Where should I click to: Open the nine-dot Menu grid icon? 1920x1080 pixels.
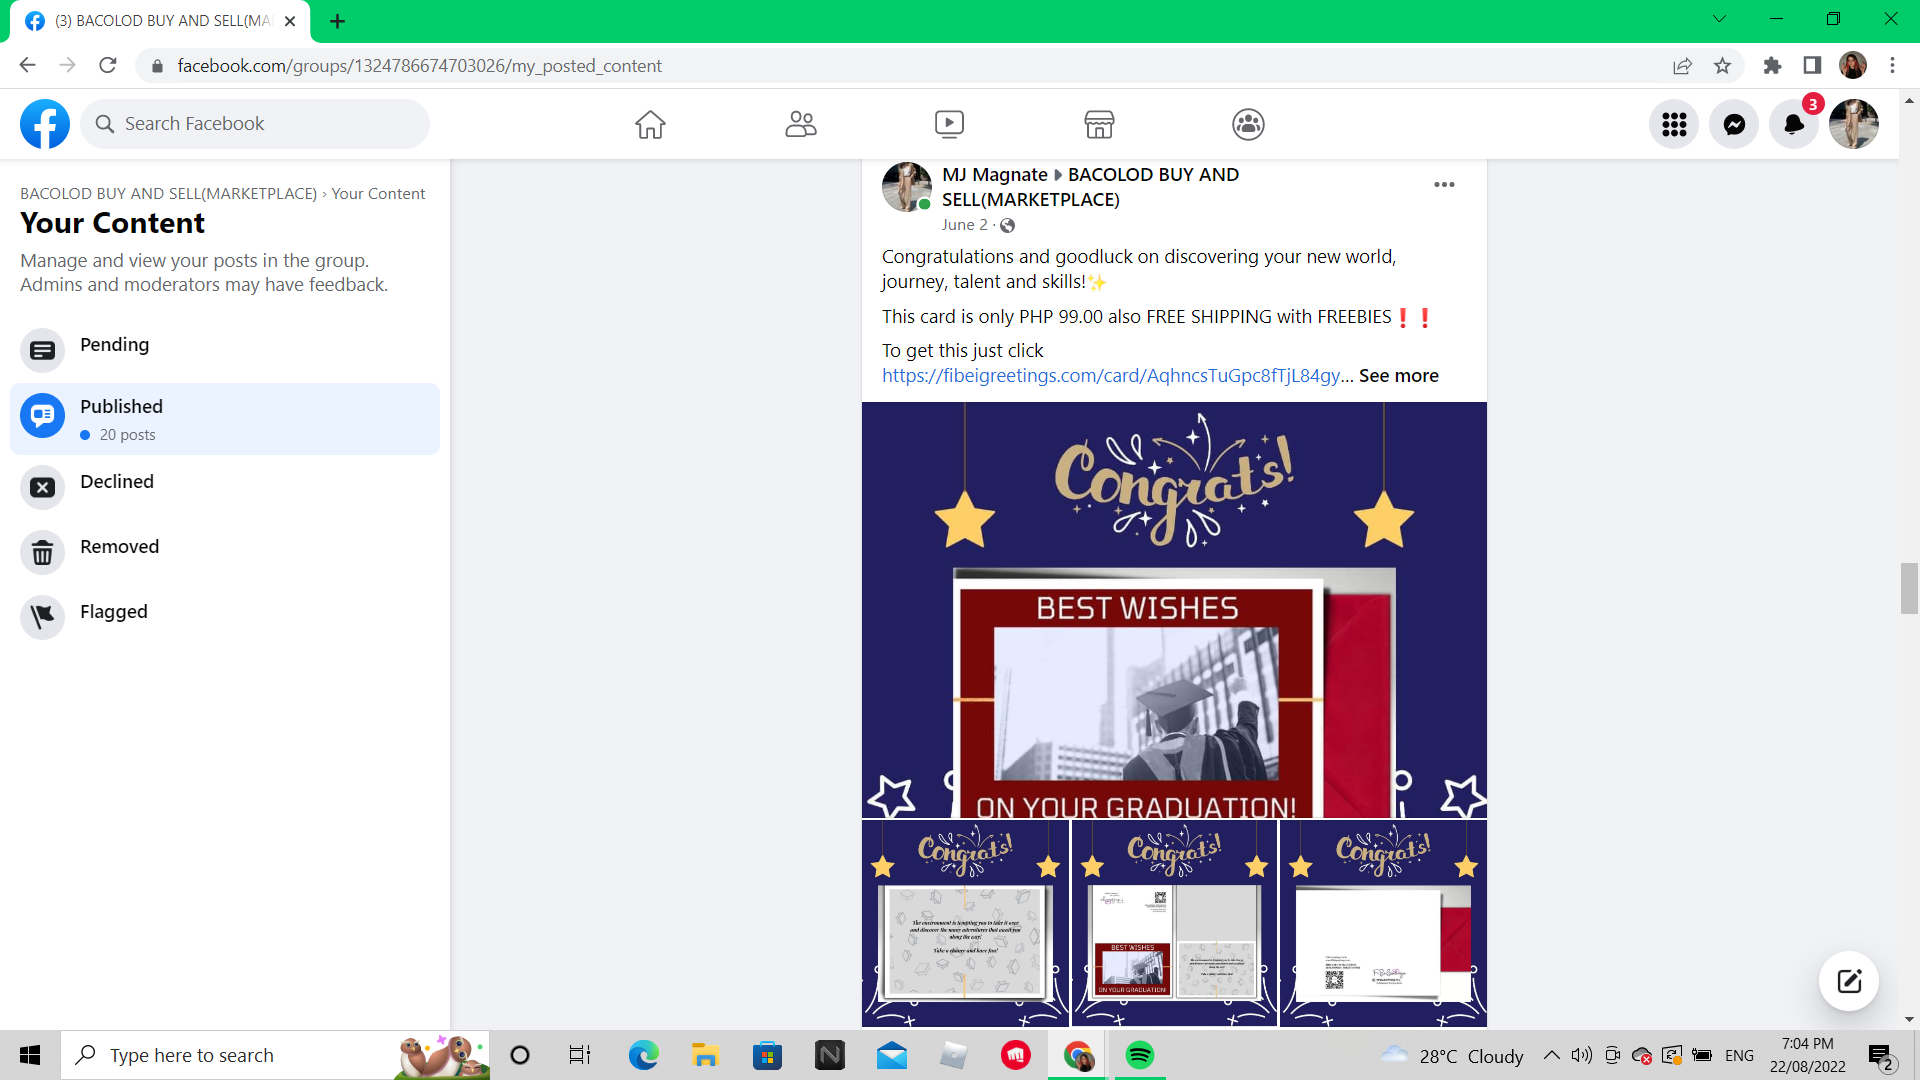click(x=1674, y=124)
